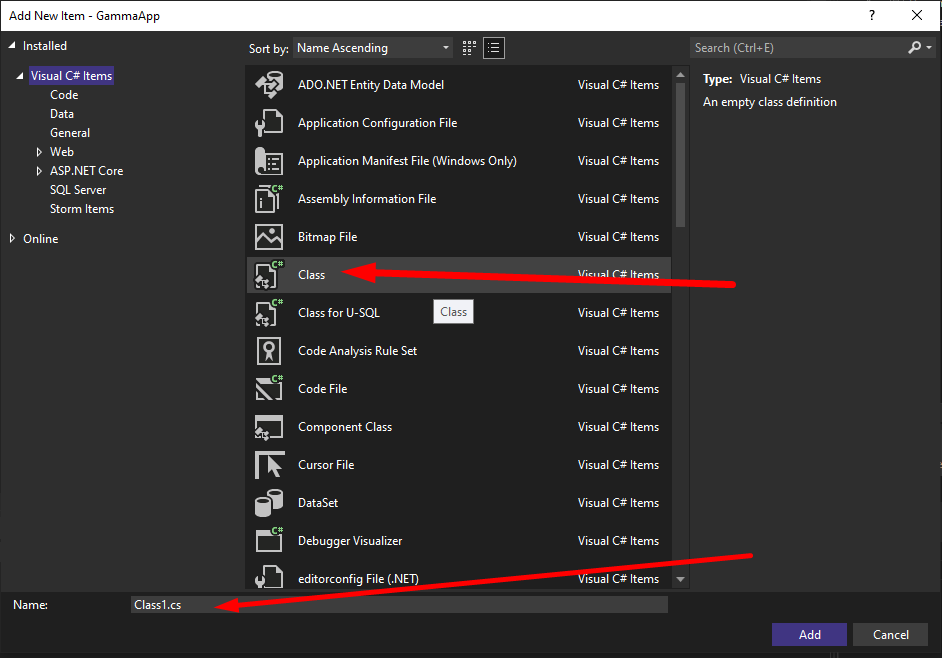Screen dimensions: 942x658
Task: Click the Code Analysis Rule Set icon
Action: pyautogui.click(x=269, y=351)
